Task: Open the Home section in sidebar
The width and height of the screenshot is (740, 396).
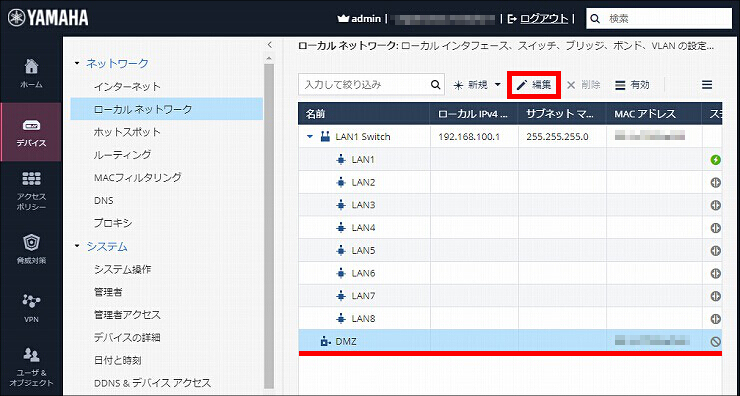Action: (x=31, y=73)
